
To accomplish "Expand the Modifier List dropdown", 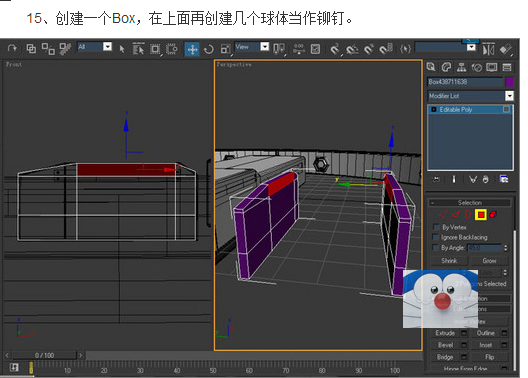I will [471, 96].
